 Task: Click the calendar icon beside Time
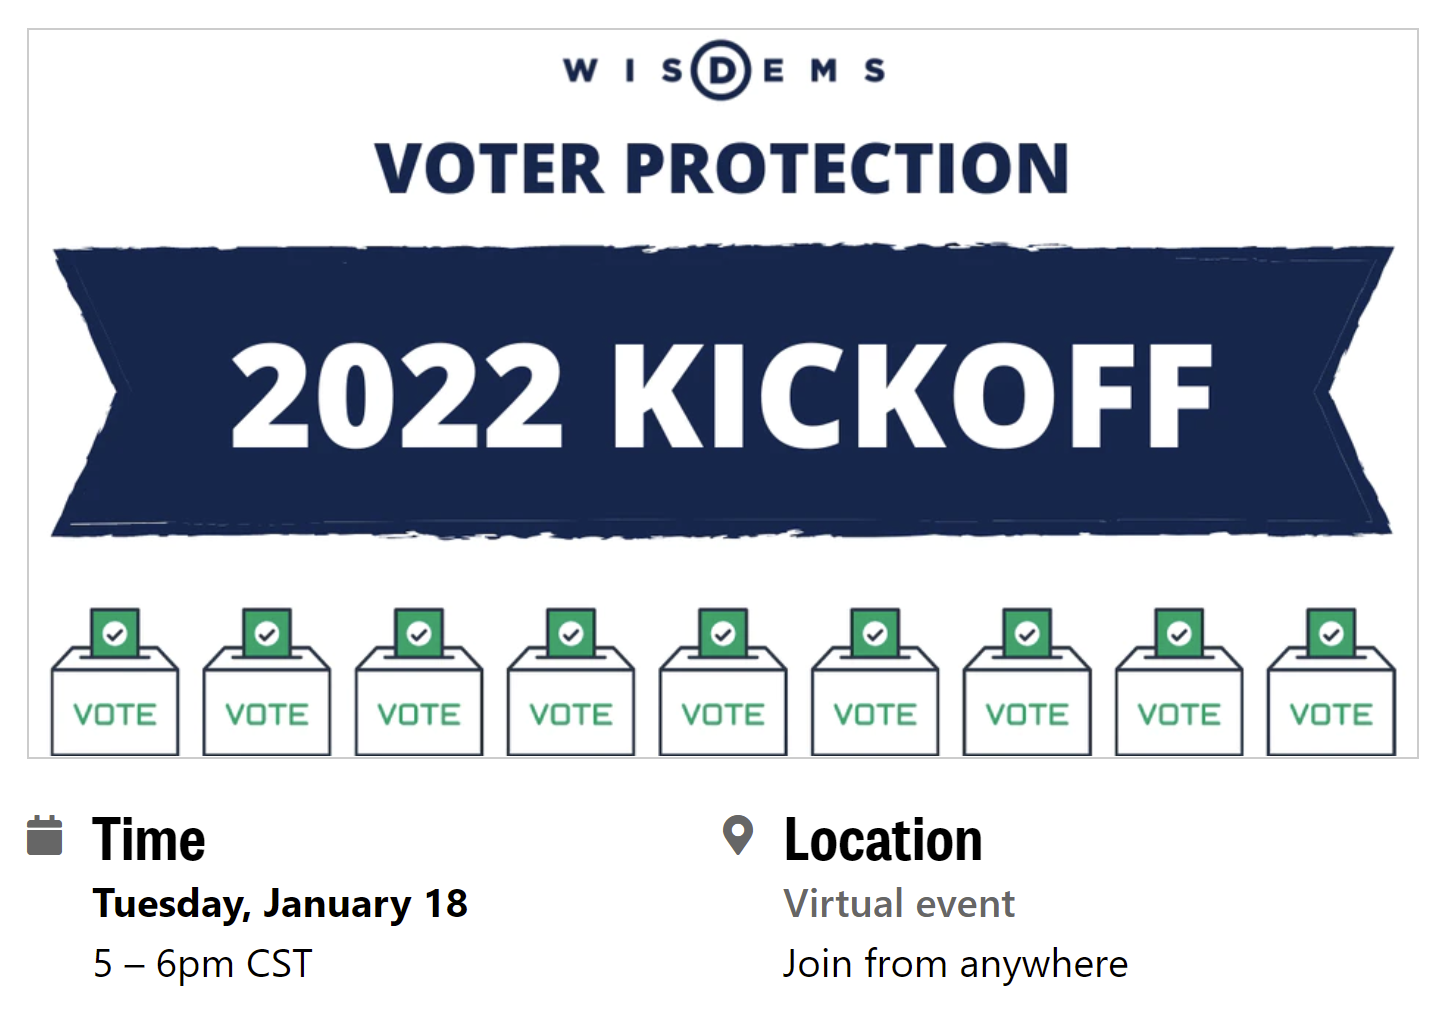point(44,836)
